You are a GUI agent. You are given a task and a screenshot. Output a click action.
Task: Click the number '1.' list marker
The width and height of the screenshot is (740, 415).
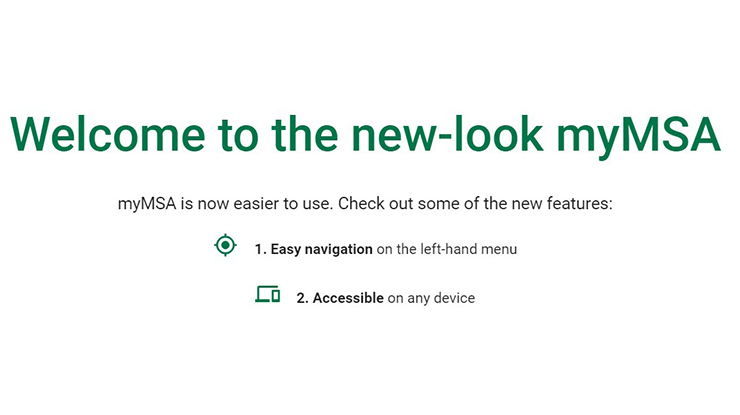[x=261, y=249]
